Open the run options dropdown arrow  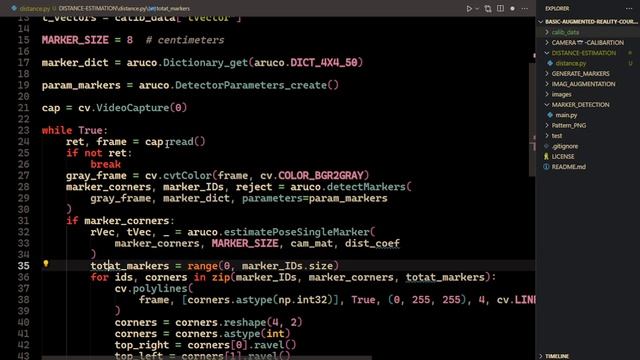tap(477, 9)
